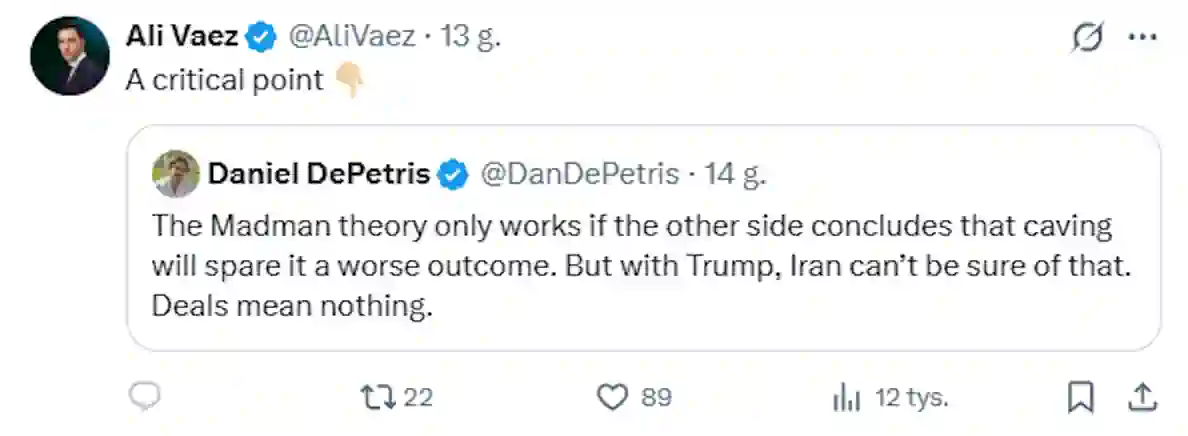Viewport: 1188px width, 436px height.
Task: Open the quoted tweet's 14 g. timestamp
Action: click(x=735, y=175)
